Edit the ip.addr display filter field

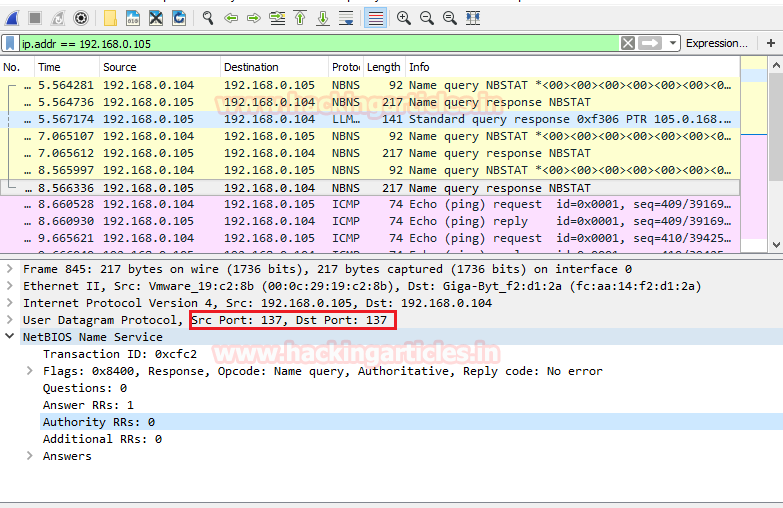[x=320, y=43]
